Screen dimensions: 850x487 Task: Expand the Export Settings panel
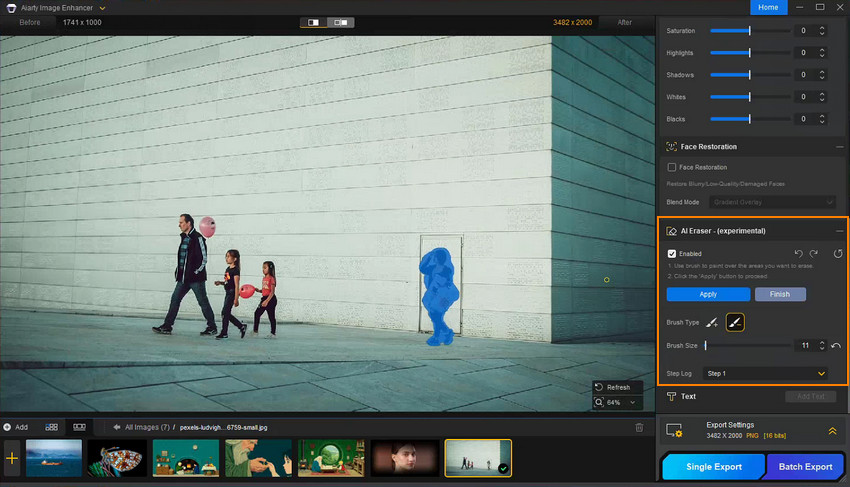coord(832,430)
